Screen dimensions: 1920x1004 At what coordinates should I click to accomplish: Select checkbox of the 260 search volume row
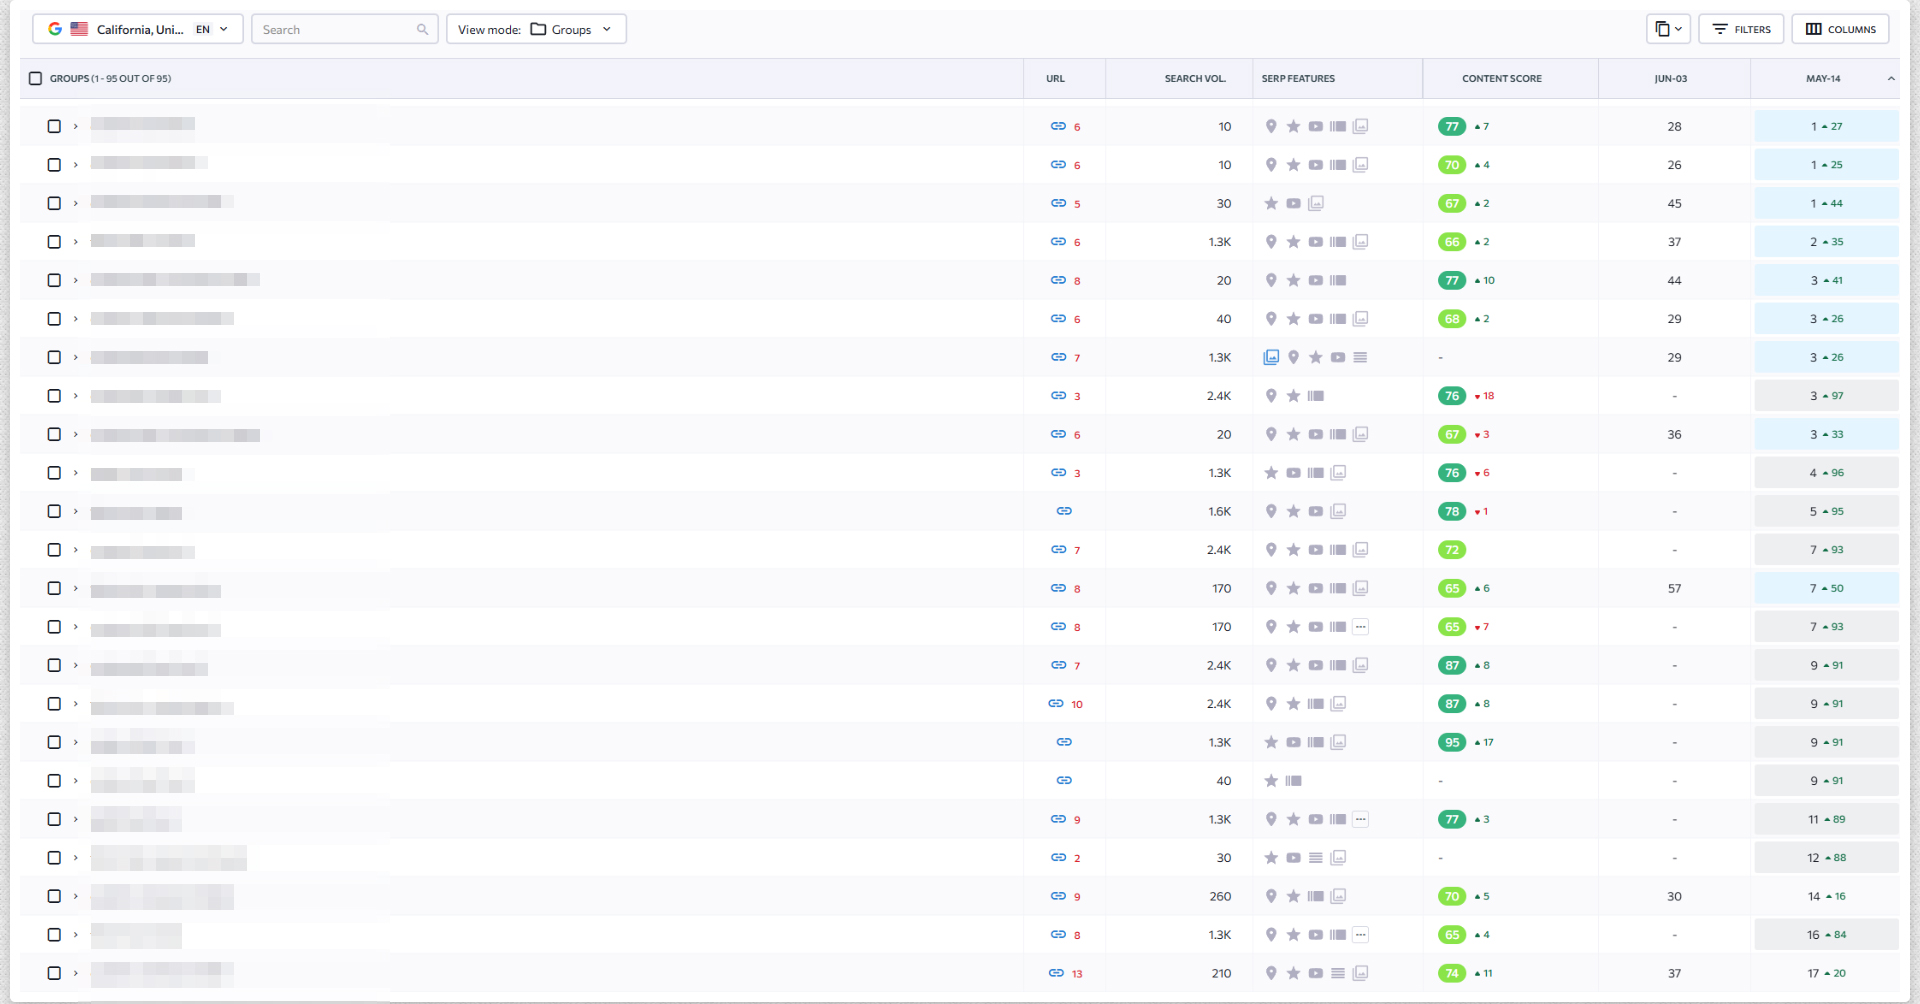pyautogui.click(x=54, y=896)
